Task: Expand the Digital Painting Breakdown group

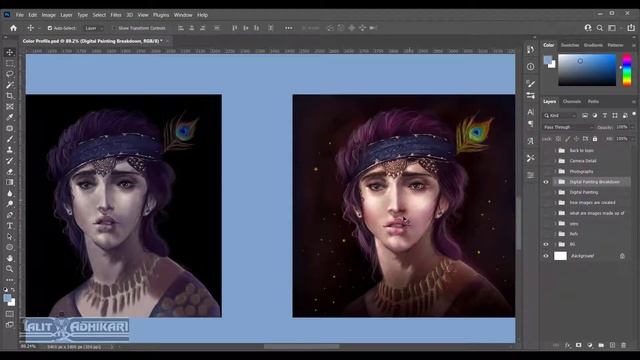Action: click(x=555, y=182)
